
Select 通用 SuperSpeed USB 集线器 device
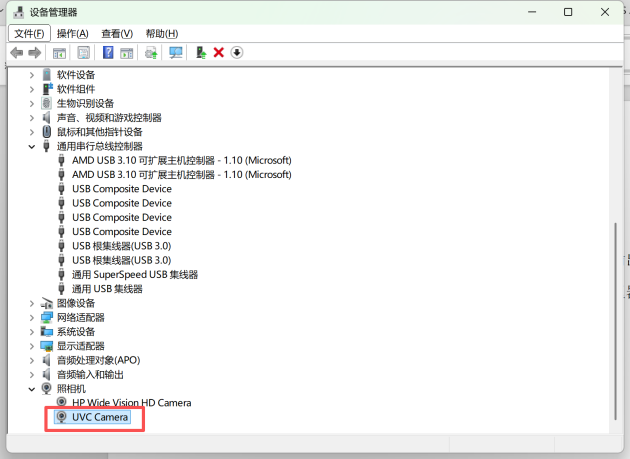[x=135, y=275]
